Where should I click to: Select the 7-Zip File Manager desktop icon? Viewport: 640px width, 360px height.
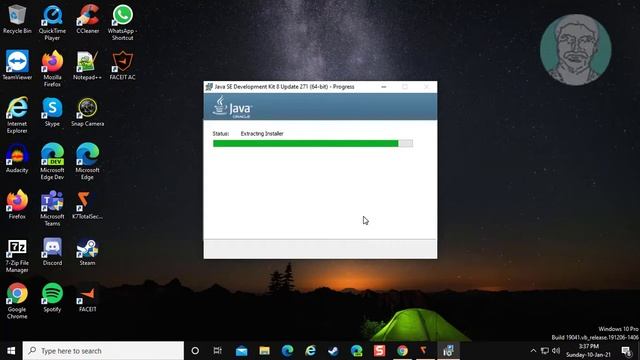[x=17, y=256]
